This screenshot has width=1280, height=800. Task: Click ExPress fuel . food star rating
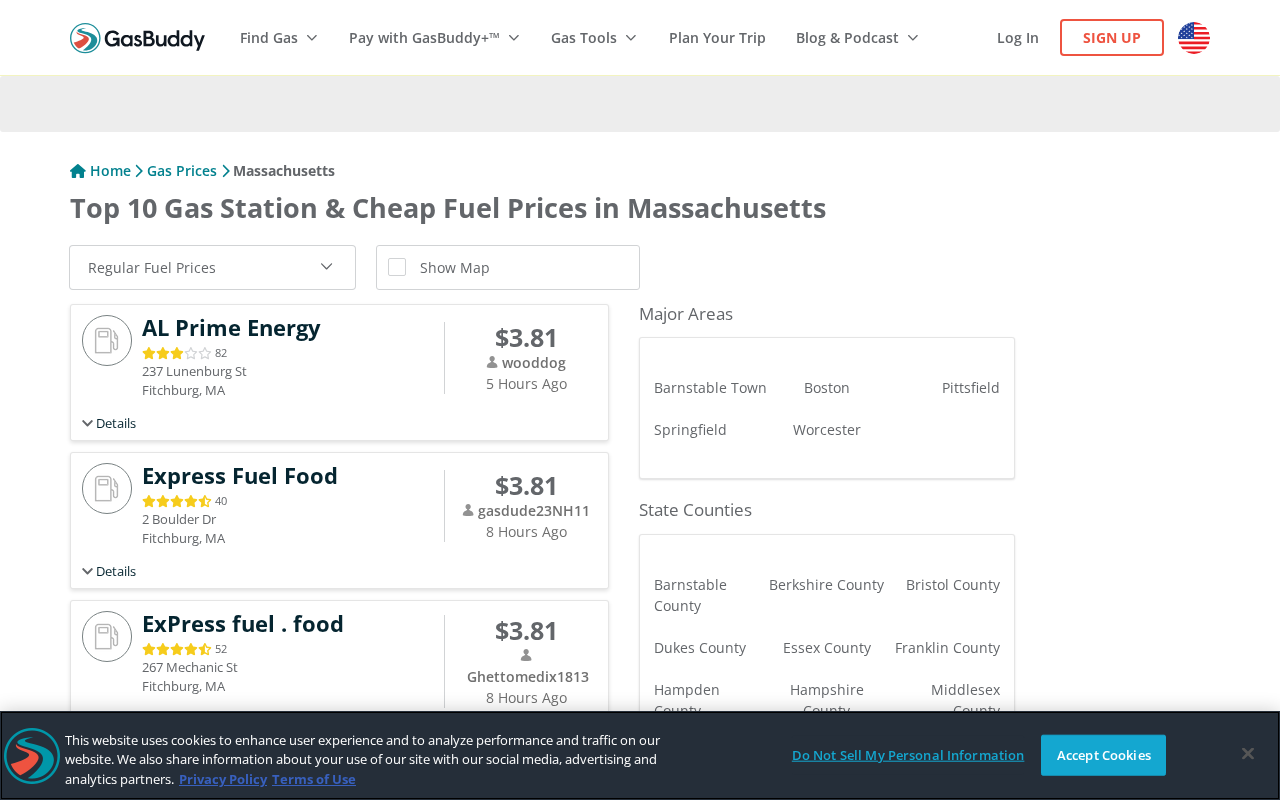(x=177, y=649)
